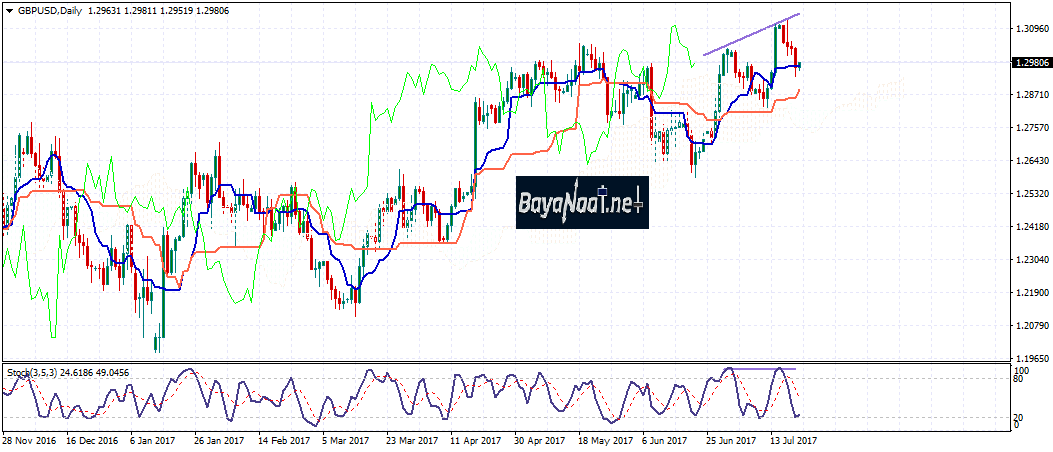Select the current price tag 1.29806

[x=1029, y=63]
